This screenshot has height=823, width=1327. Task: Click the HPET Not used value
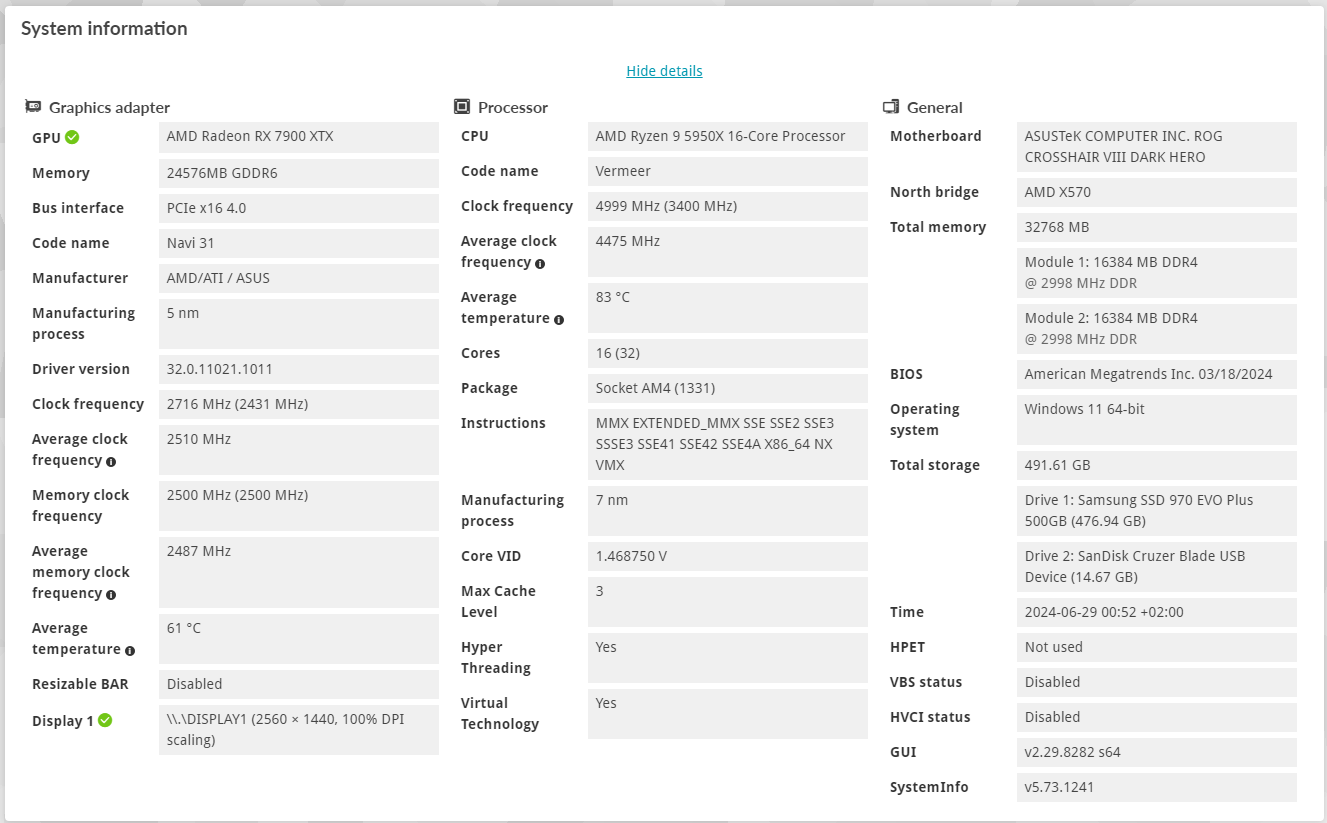[x=1157, y=647]
